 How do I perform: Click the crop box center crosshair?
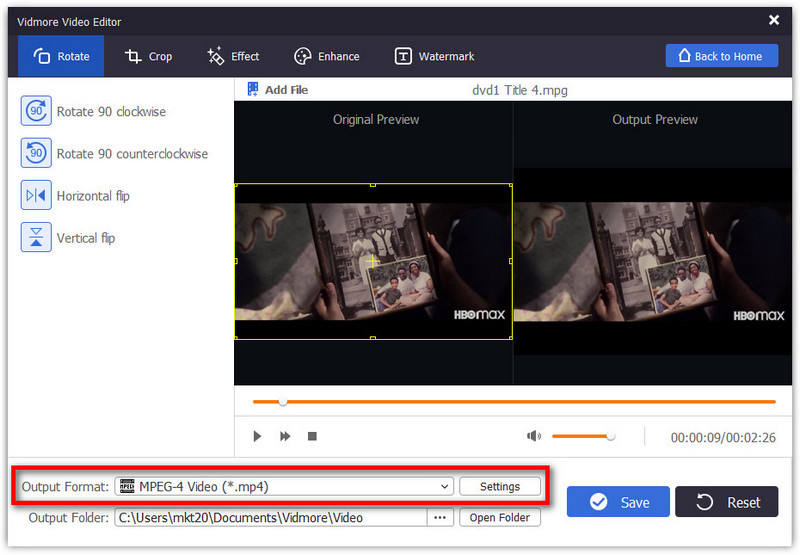point(372,262)
